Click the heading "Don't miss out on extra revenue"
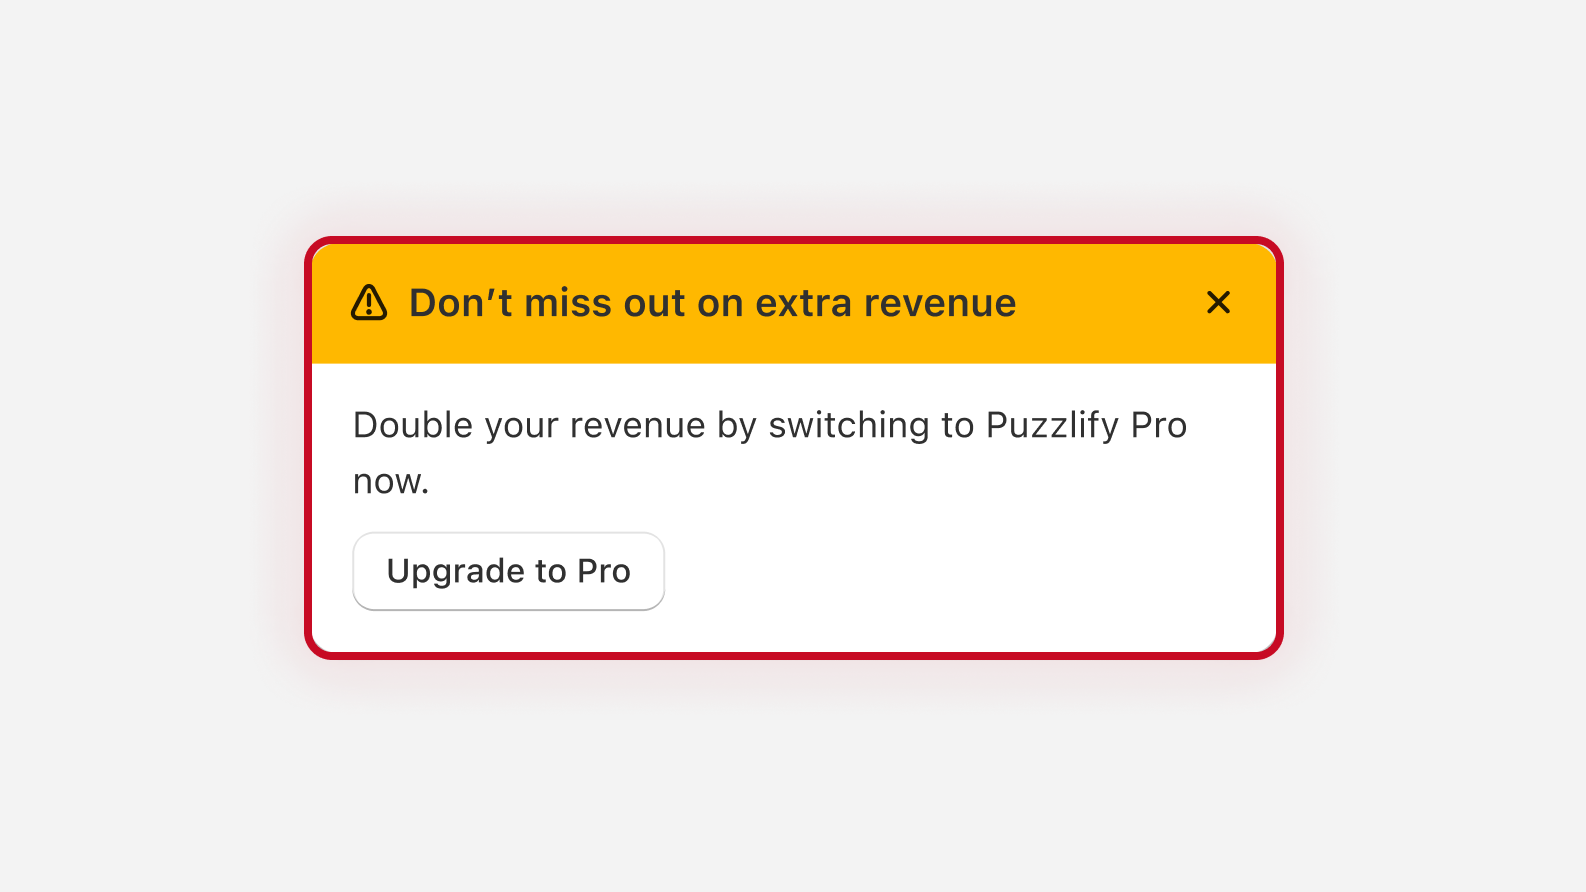 click(712, 303)
